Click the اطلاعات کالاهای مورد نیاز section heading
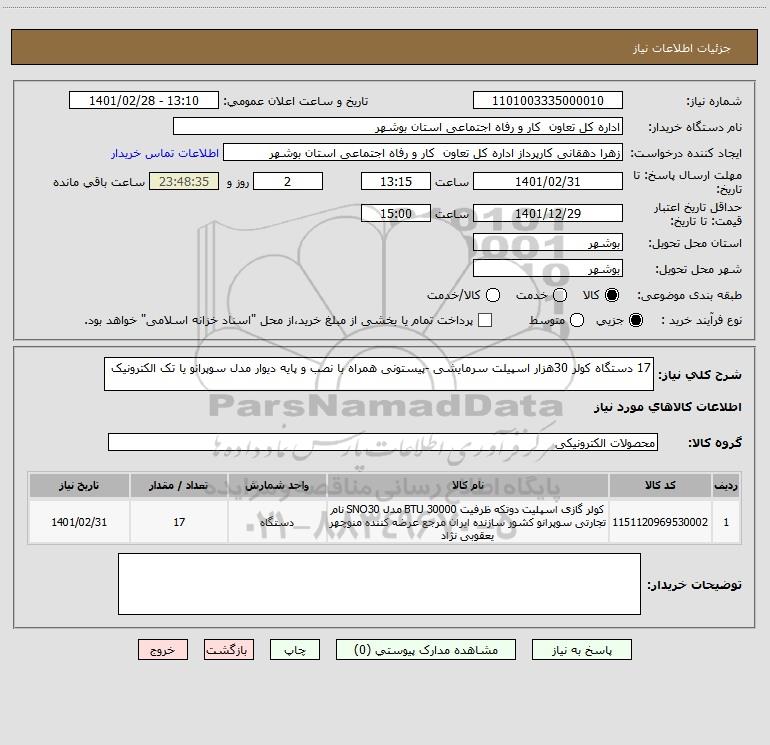Viewport: 770px width, 745px height. click(668, 407)
